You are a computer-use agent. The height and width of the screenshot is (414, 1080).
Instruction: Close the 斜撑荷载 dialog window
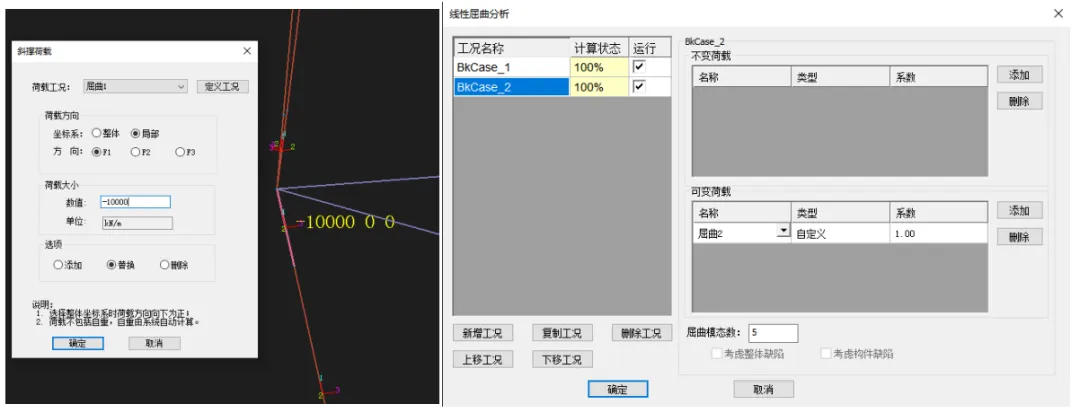coord(247,51)
